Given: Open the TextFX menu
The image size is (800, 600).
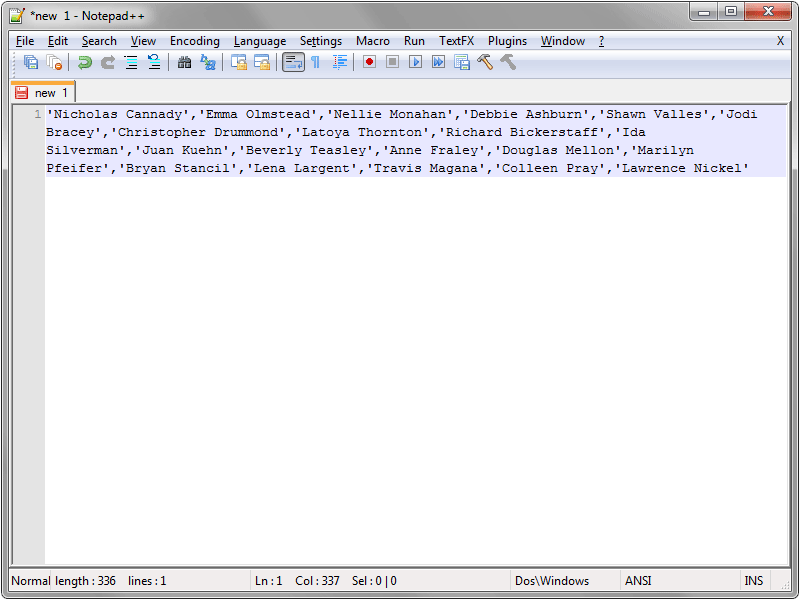Looking at the screenshot, I should (456, 41).
